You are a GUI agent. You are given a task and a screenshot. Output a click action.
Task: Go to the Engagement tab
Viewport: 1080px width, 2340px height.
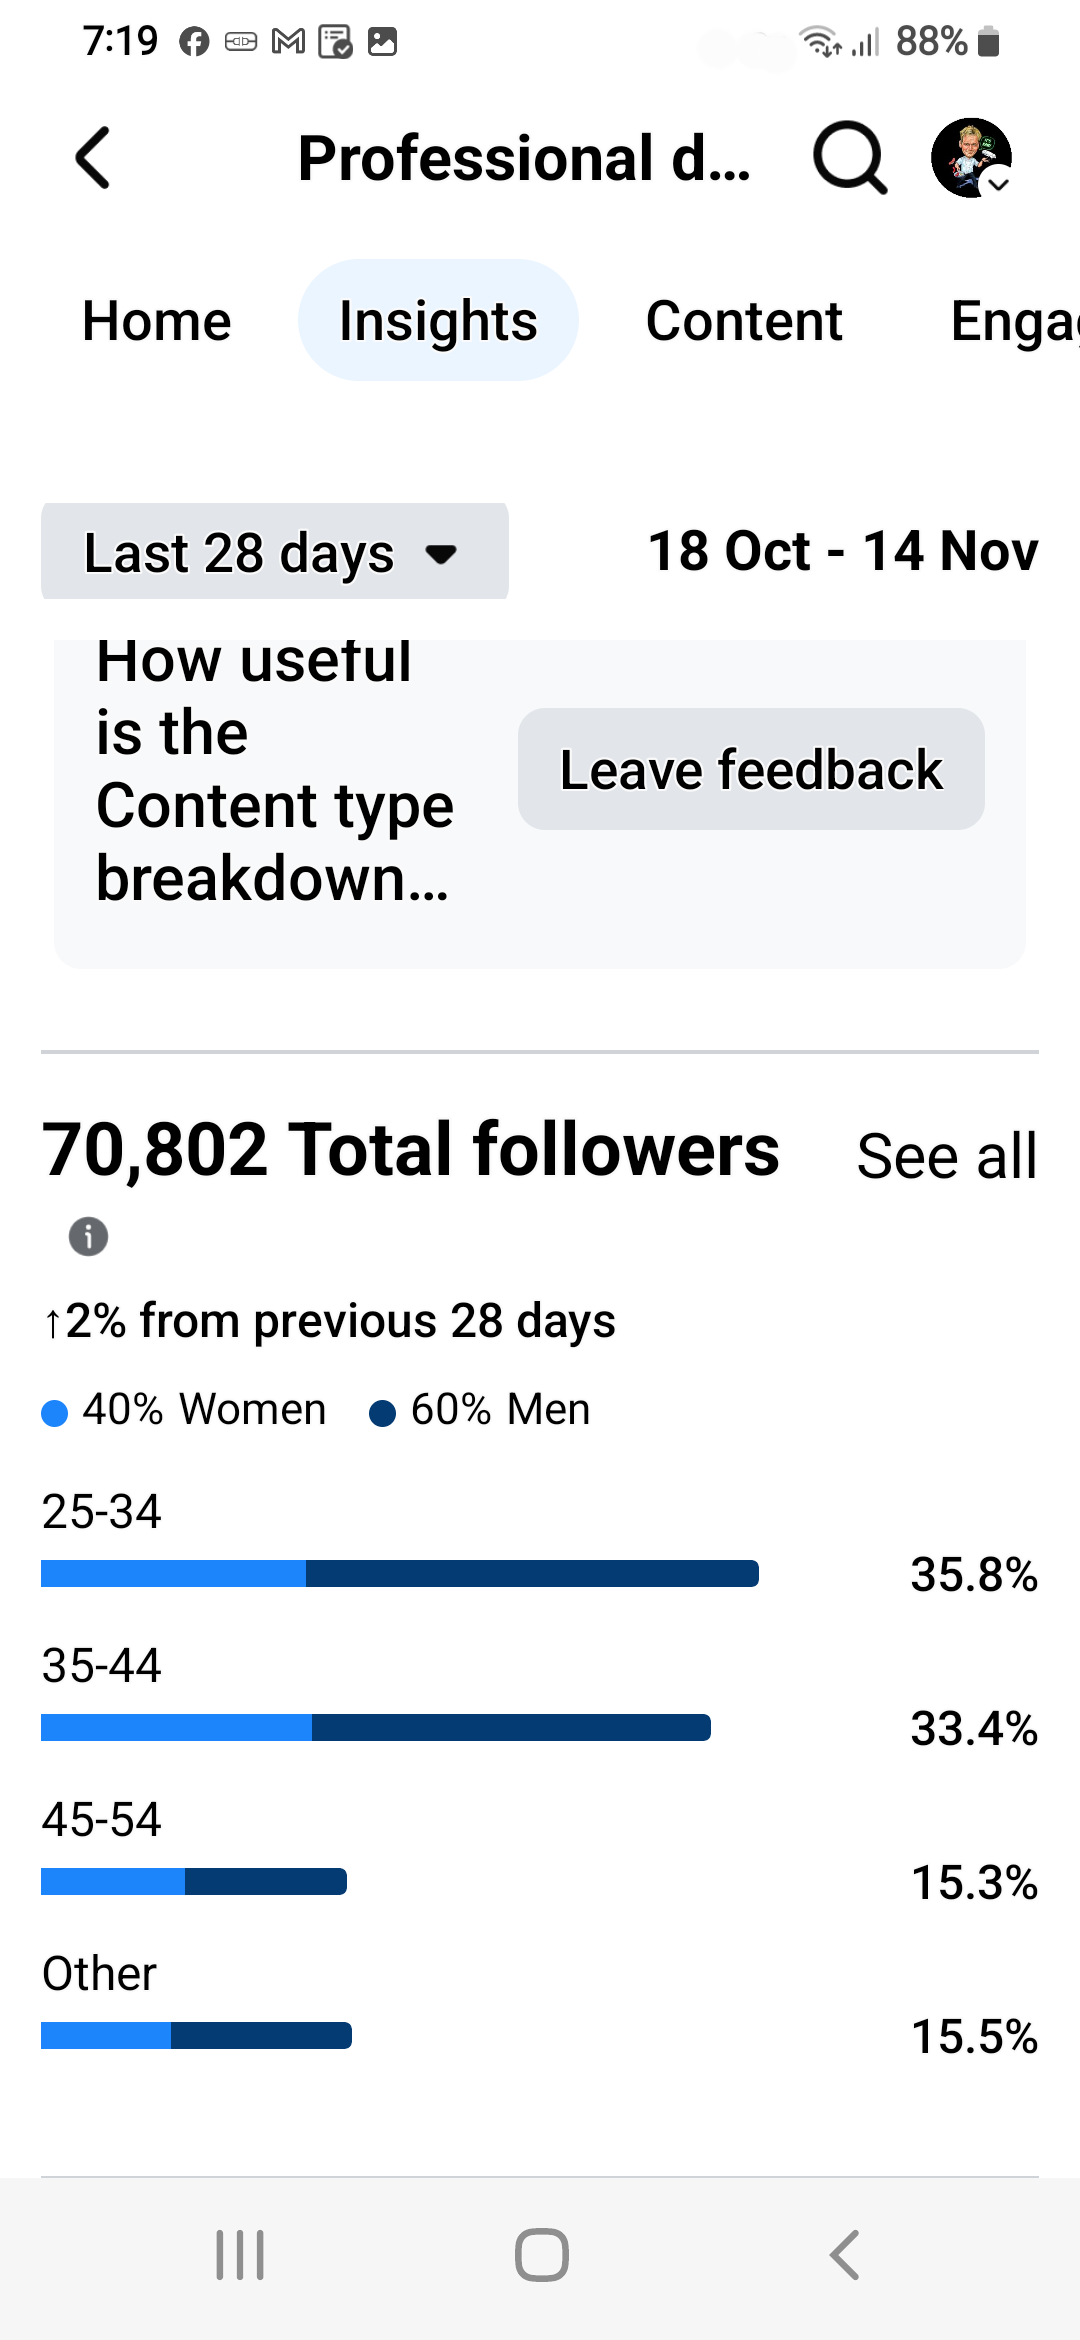point(1012,321)
